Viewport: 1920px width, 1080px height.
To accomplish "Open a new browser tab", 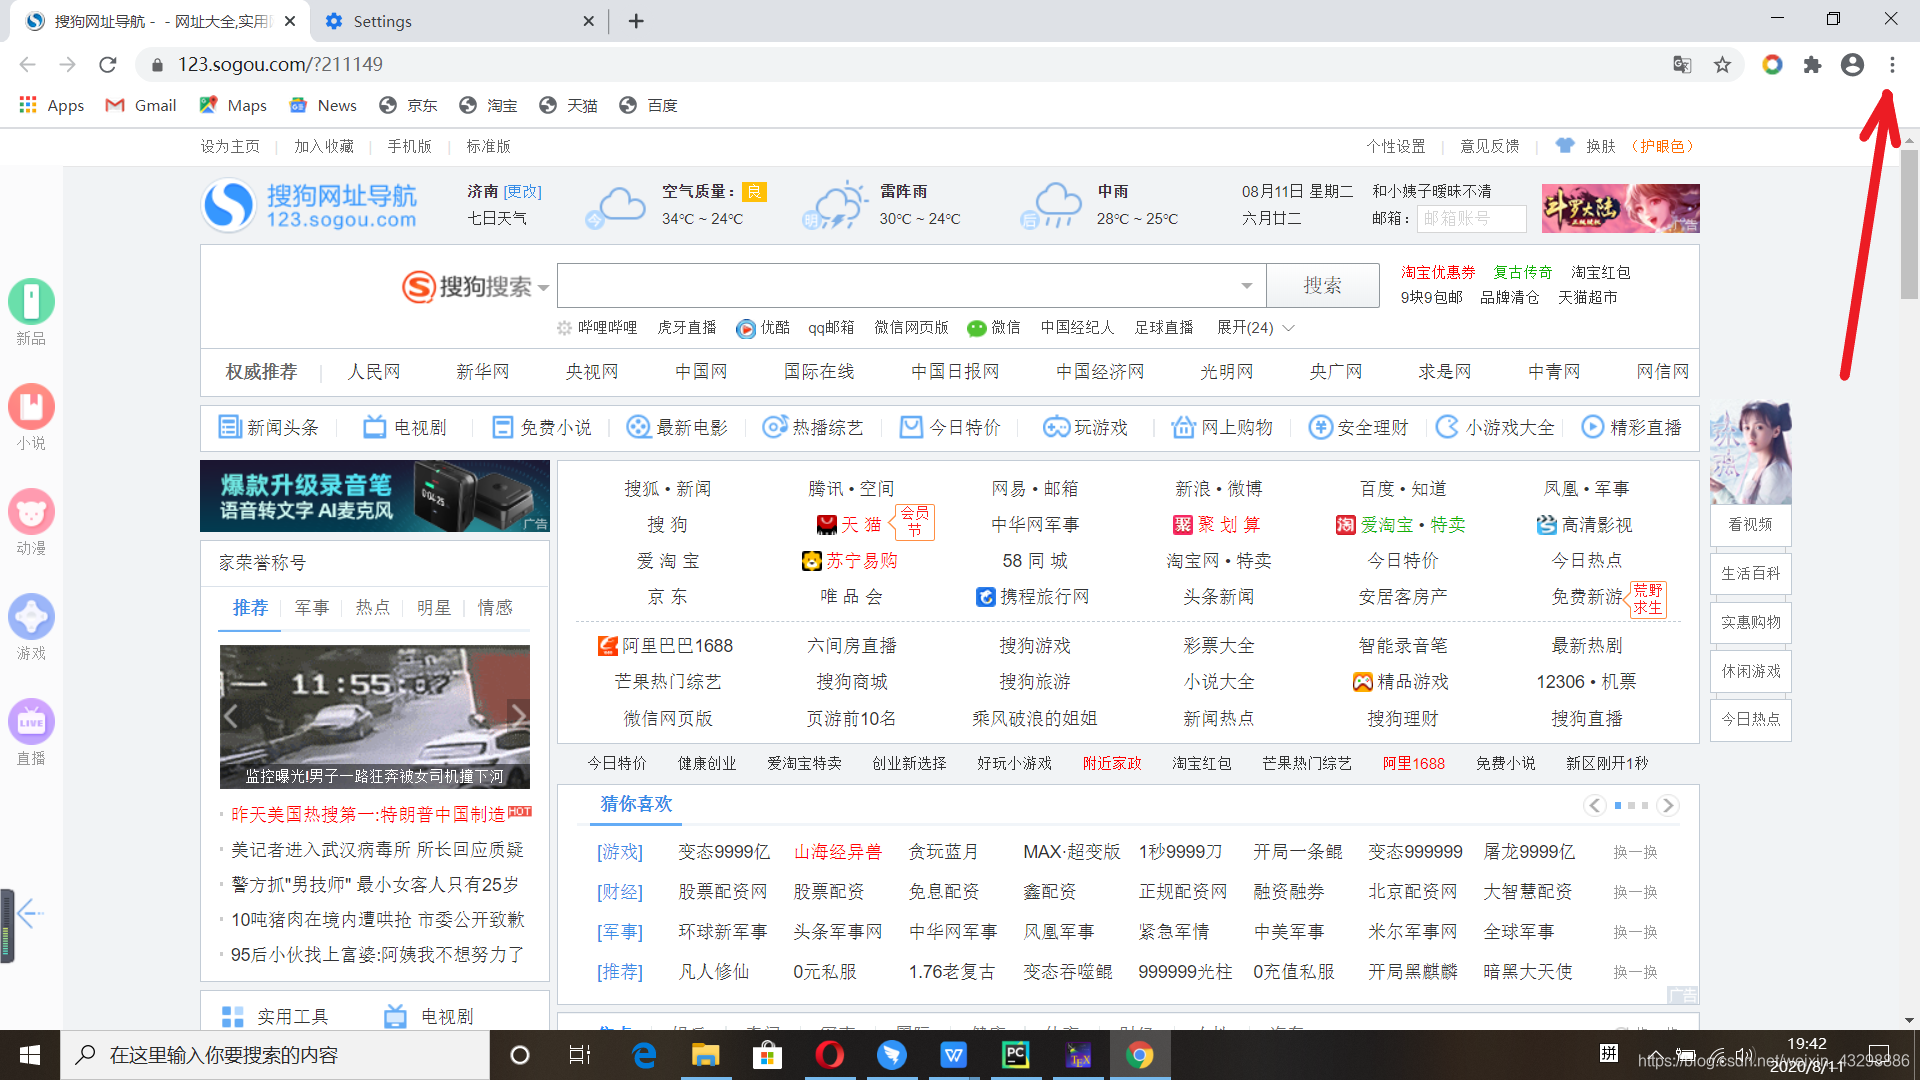I will [x=636, y=21].
